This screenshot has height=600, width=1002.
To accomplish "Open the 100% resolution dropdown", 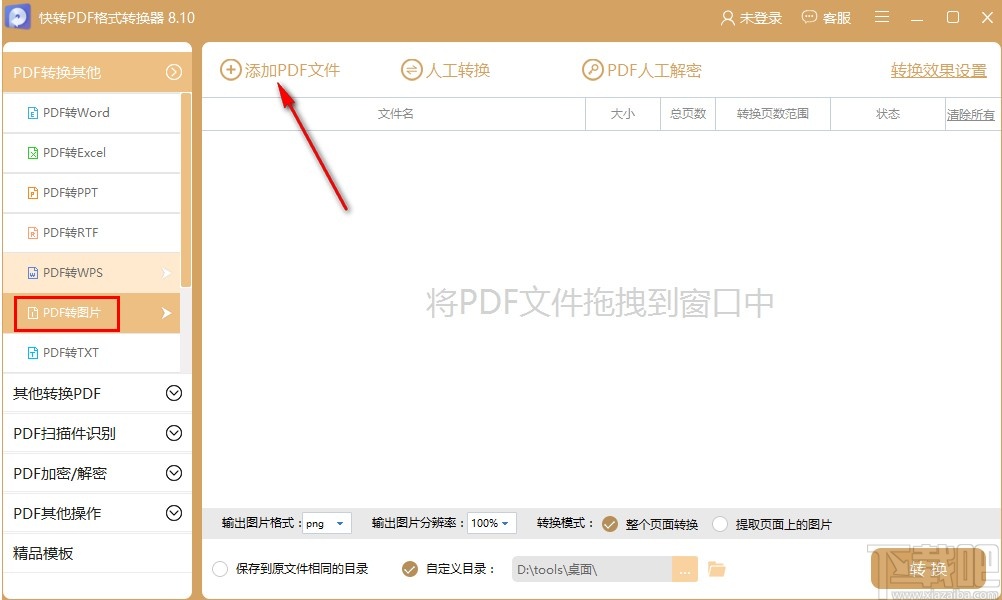I will [490, 523].
